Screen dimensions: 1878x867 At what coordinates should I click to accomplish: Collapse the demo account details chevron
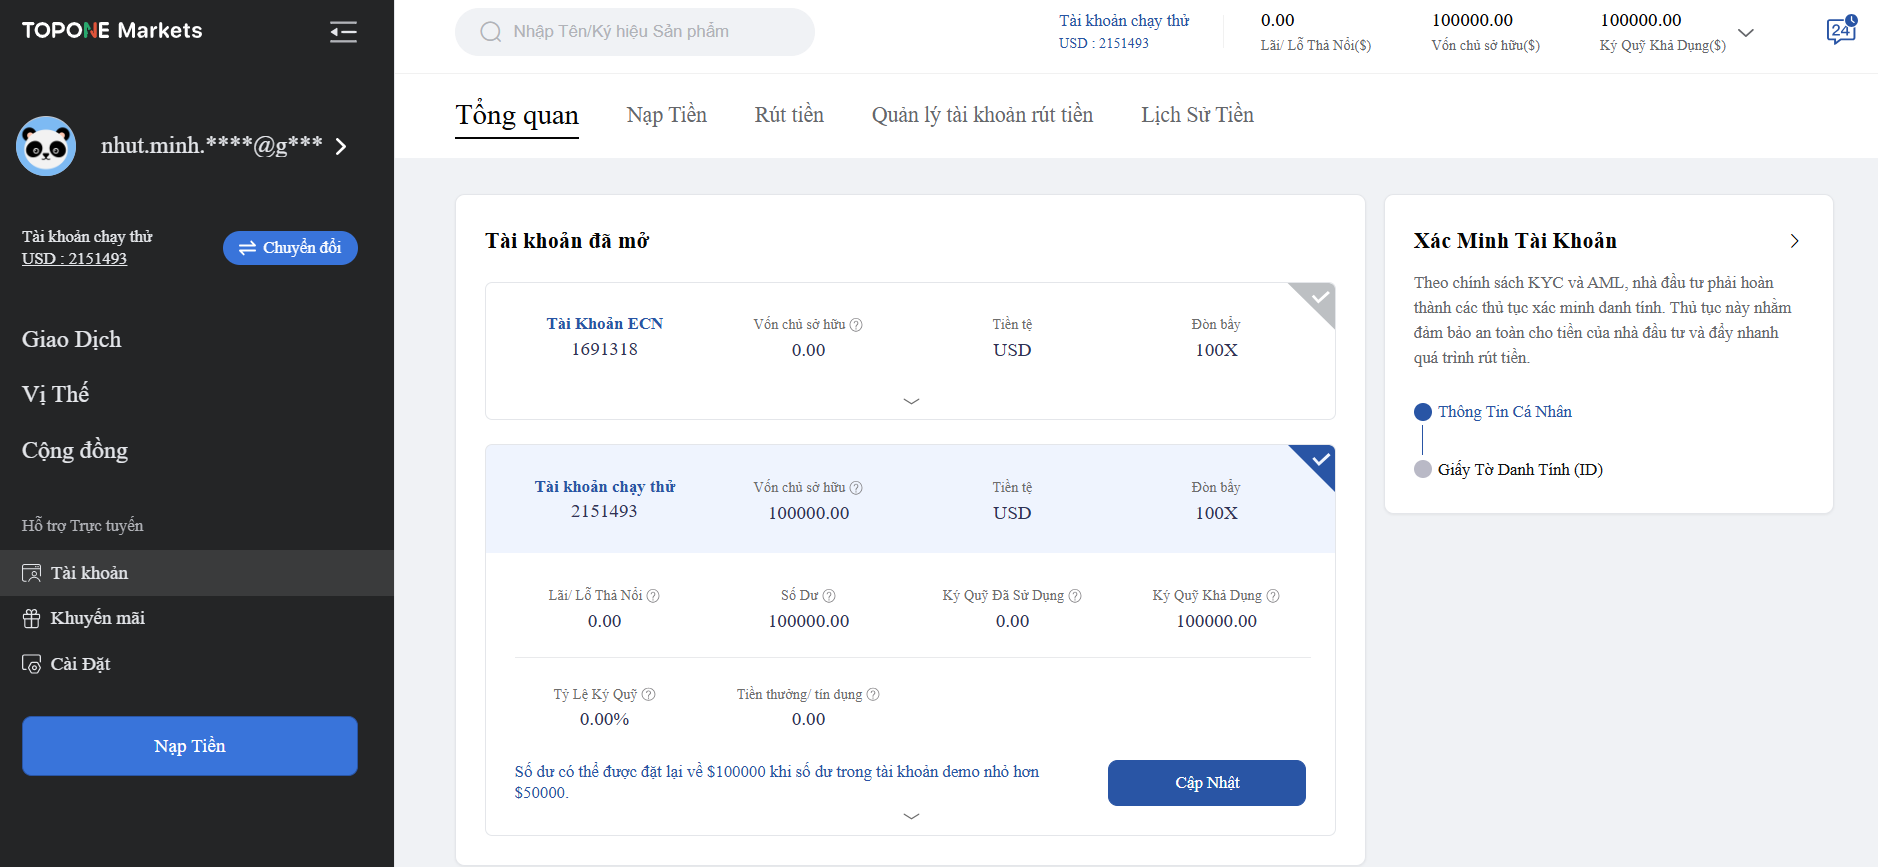coord(911,816)
